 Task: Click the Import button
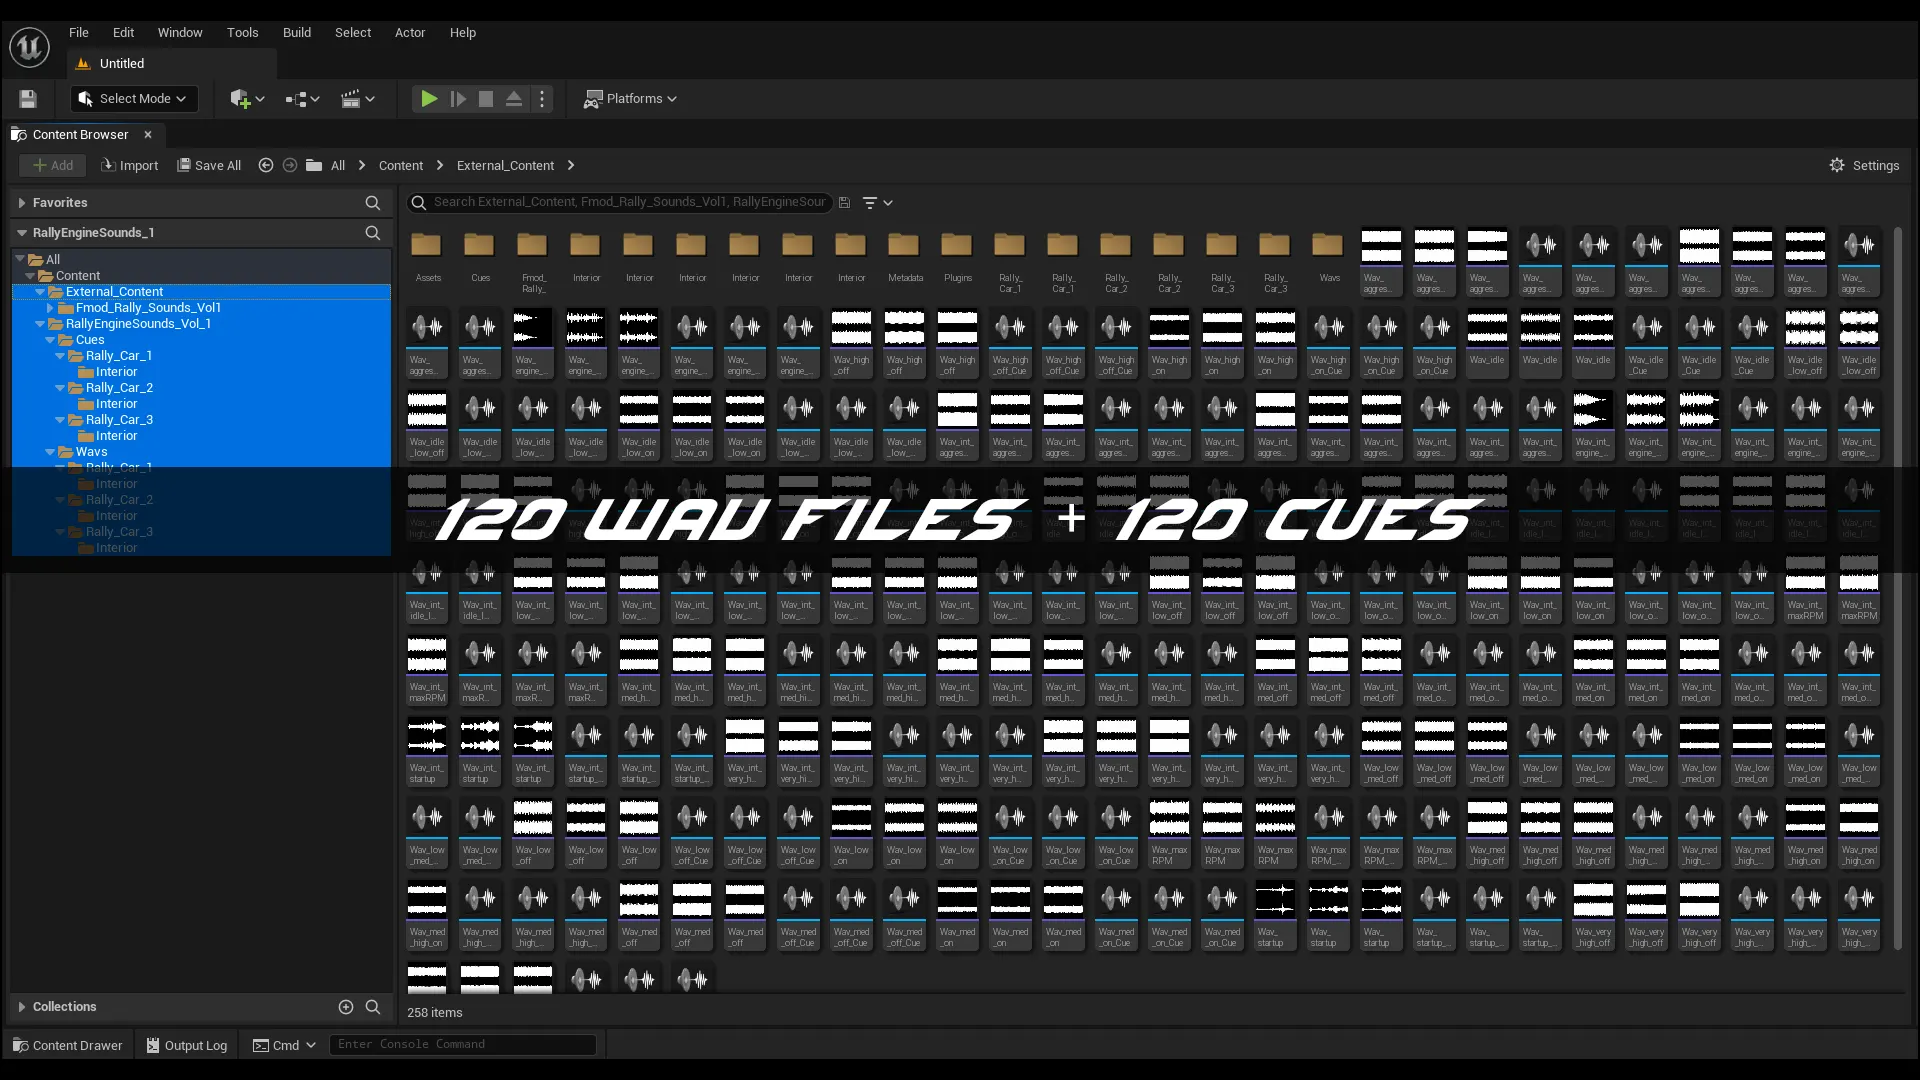point(130,166)
